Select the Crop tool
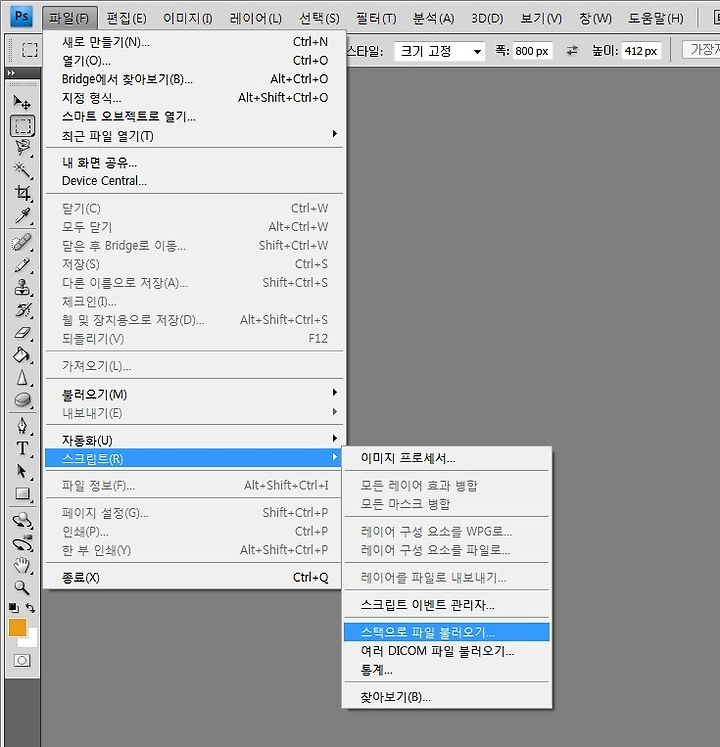This screenshot has width=720, height=747. (22, 193)
